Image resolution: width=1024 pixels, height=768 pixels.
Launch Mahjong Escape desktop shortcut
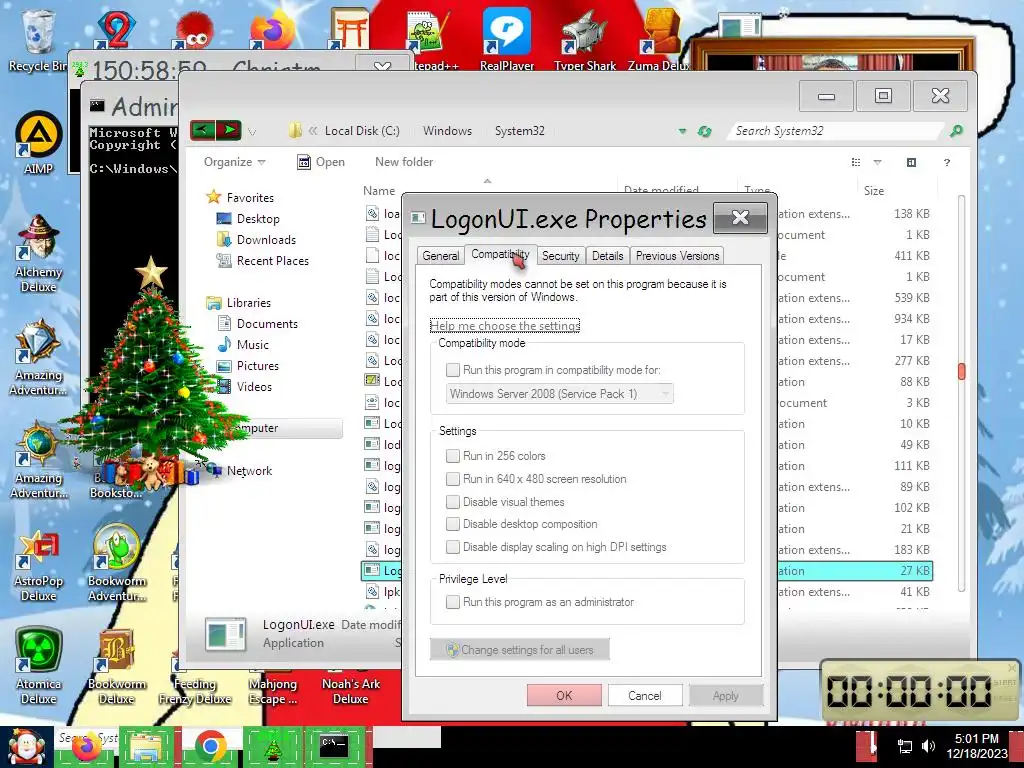click(x=273, y=691)
